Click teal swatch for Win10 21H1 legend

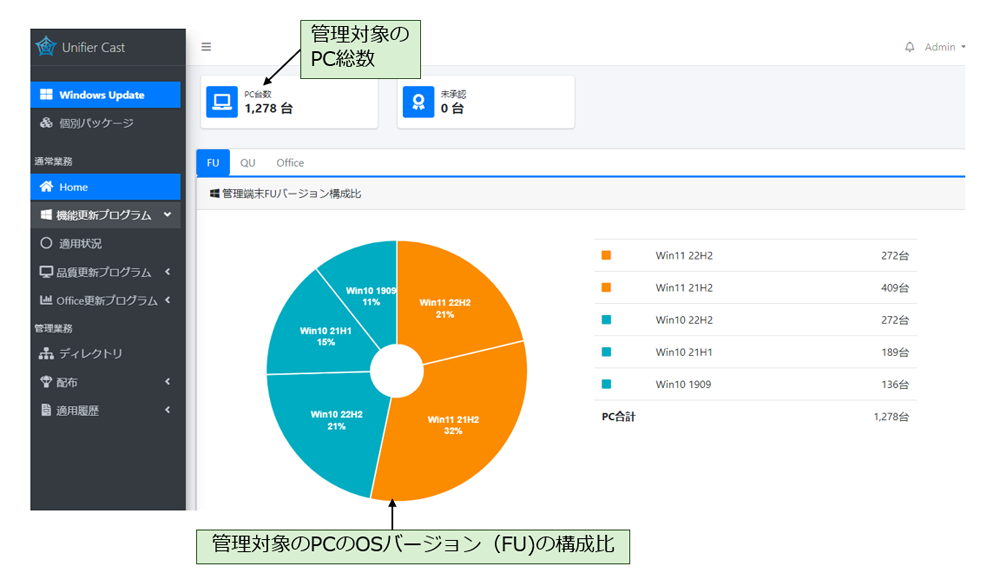coord(607,351)
